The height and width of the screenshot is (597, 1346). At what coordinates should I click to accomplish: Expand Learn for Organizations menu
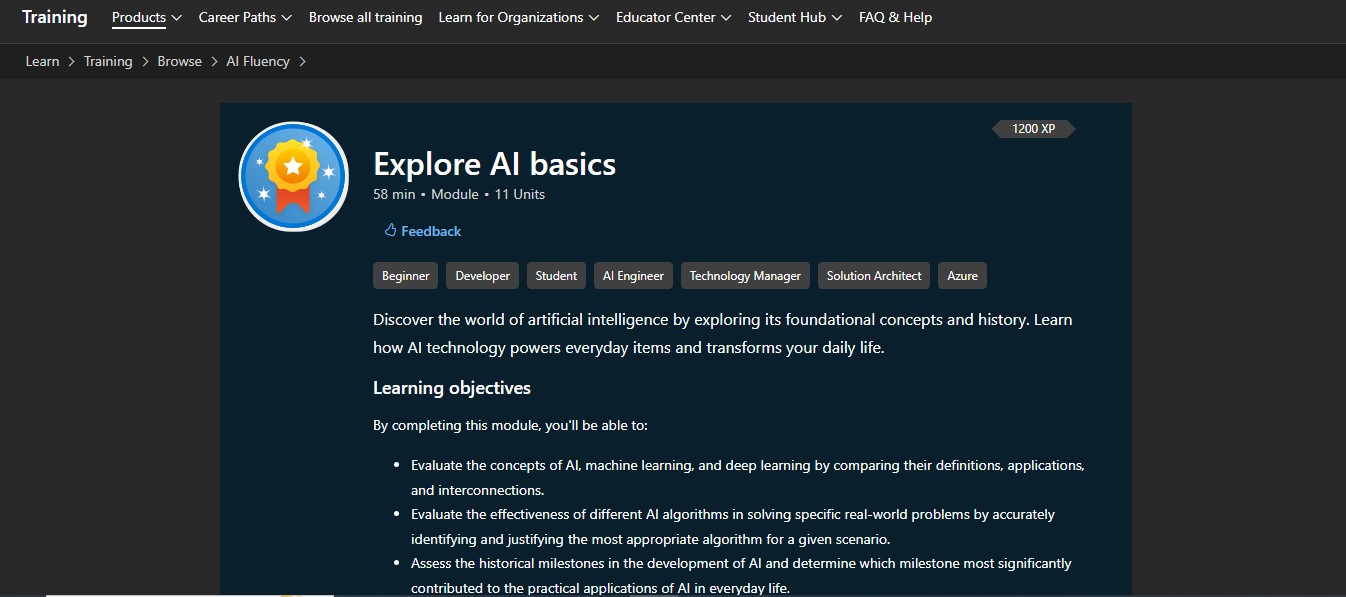coord(518,17)
